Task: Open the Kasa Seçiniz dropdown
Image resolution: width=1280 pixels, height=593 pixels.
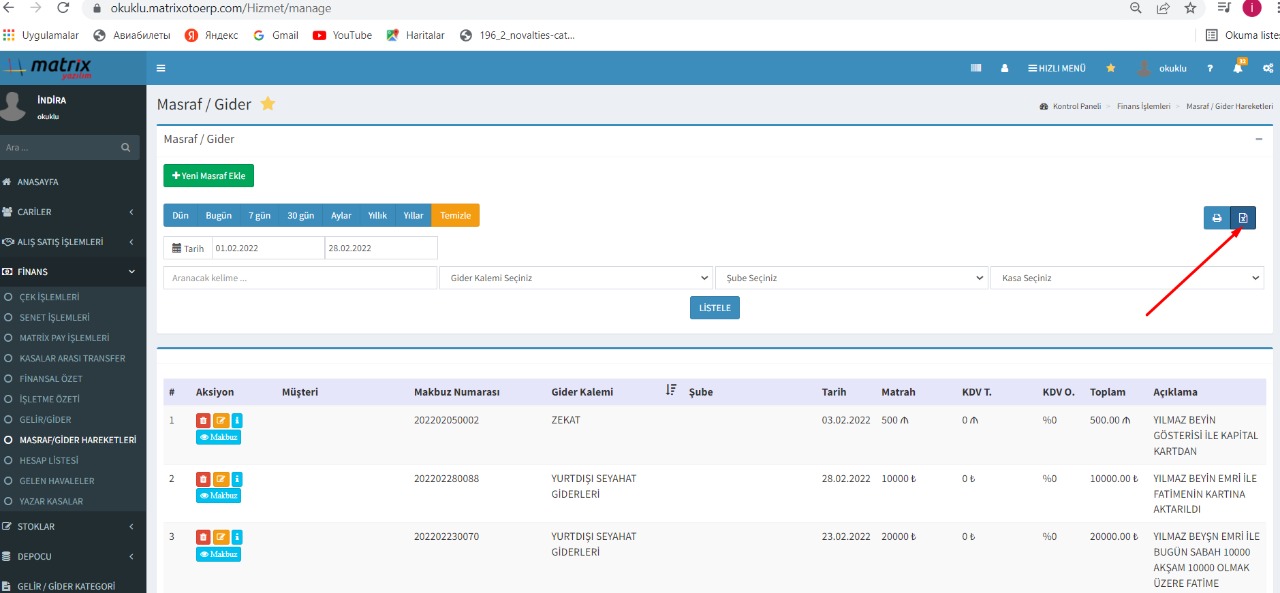Action: point(1126,278)
